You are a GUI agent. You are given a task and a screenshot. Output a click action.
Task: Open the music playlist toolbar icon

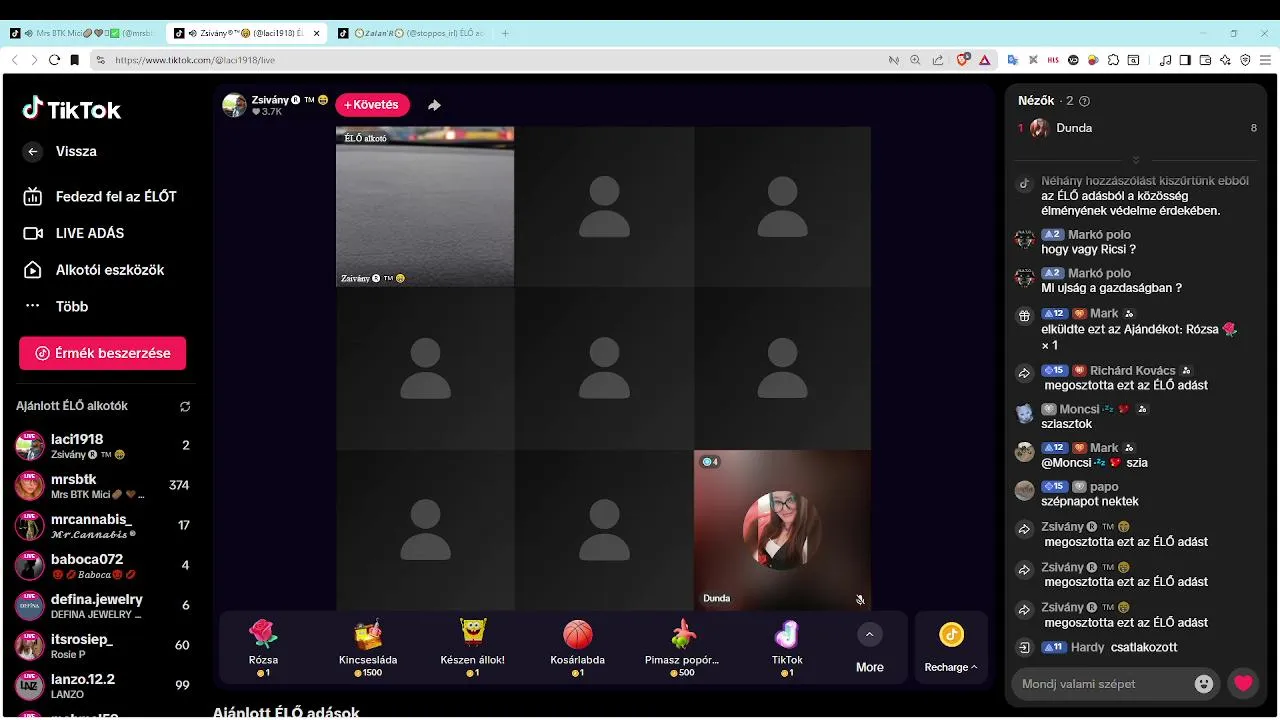coord(1165,60)
